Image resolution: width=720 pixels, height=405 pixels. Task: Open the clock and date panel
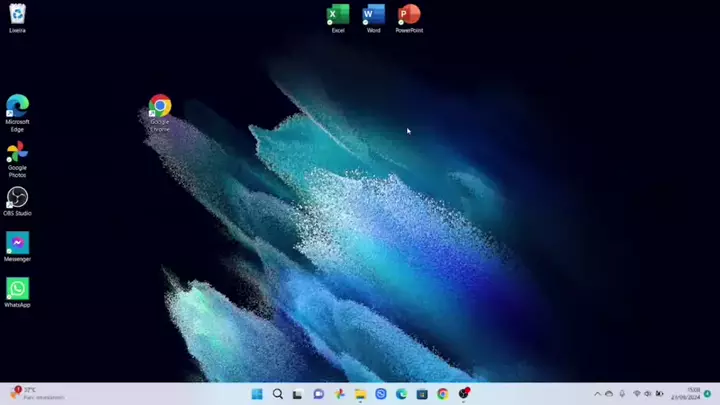coord(692,394)
